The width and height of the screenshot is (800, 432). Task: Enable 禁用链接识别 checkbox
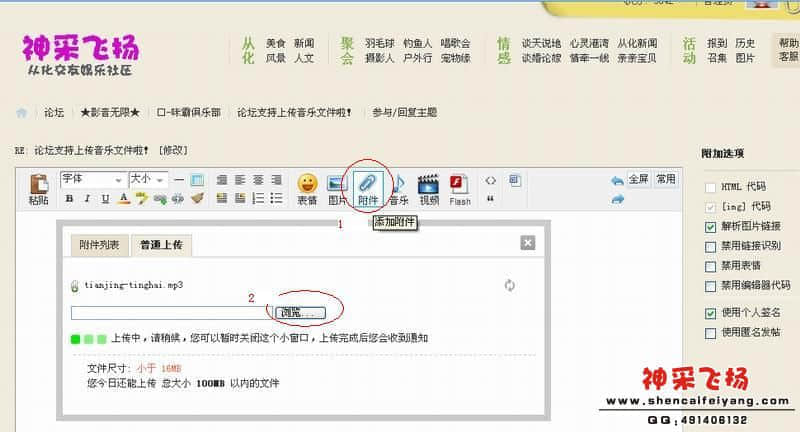point(710,247)
